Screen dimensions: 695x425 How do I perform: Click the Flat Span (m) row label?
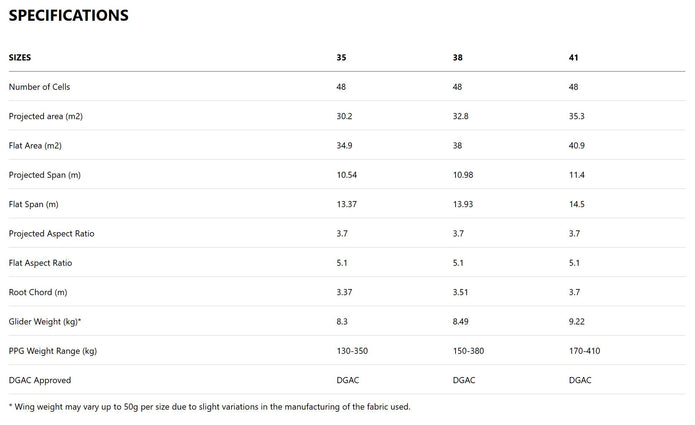[x=35, y=204]
